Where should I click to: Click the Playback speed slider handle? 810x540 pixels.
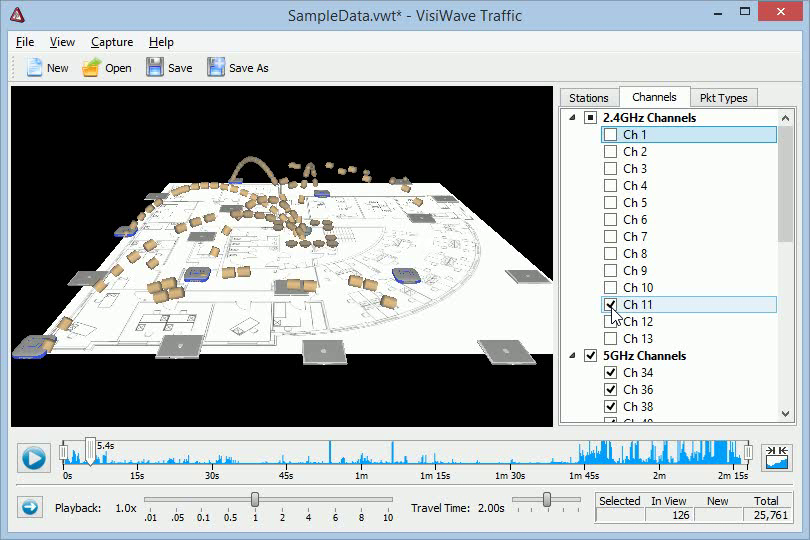tap(255, 499)
